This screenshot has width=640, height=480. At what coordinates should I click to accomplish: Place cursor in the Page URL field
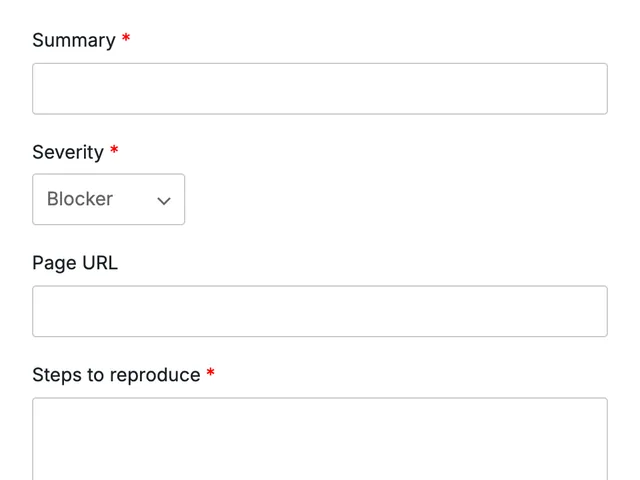320,311
